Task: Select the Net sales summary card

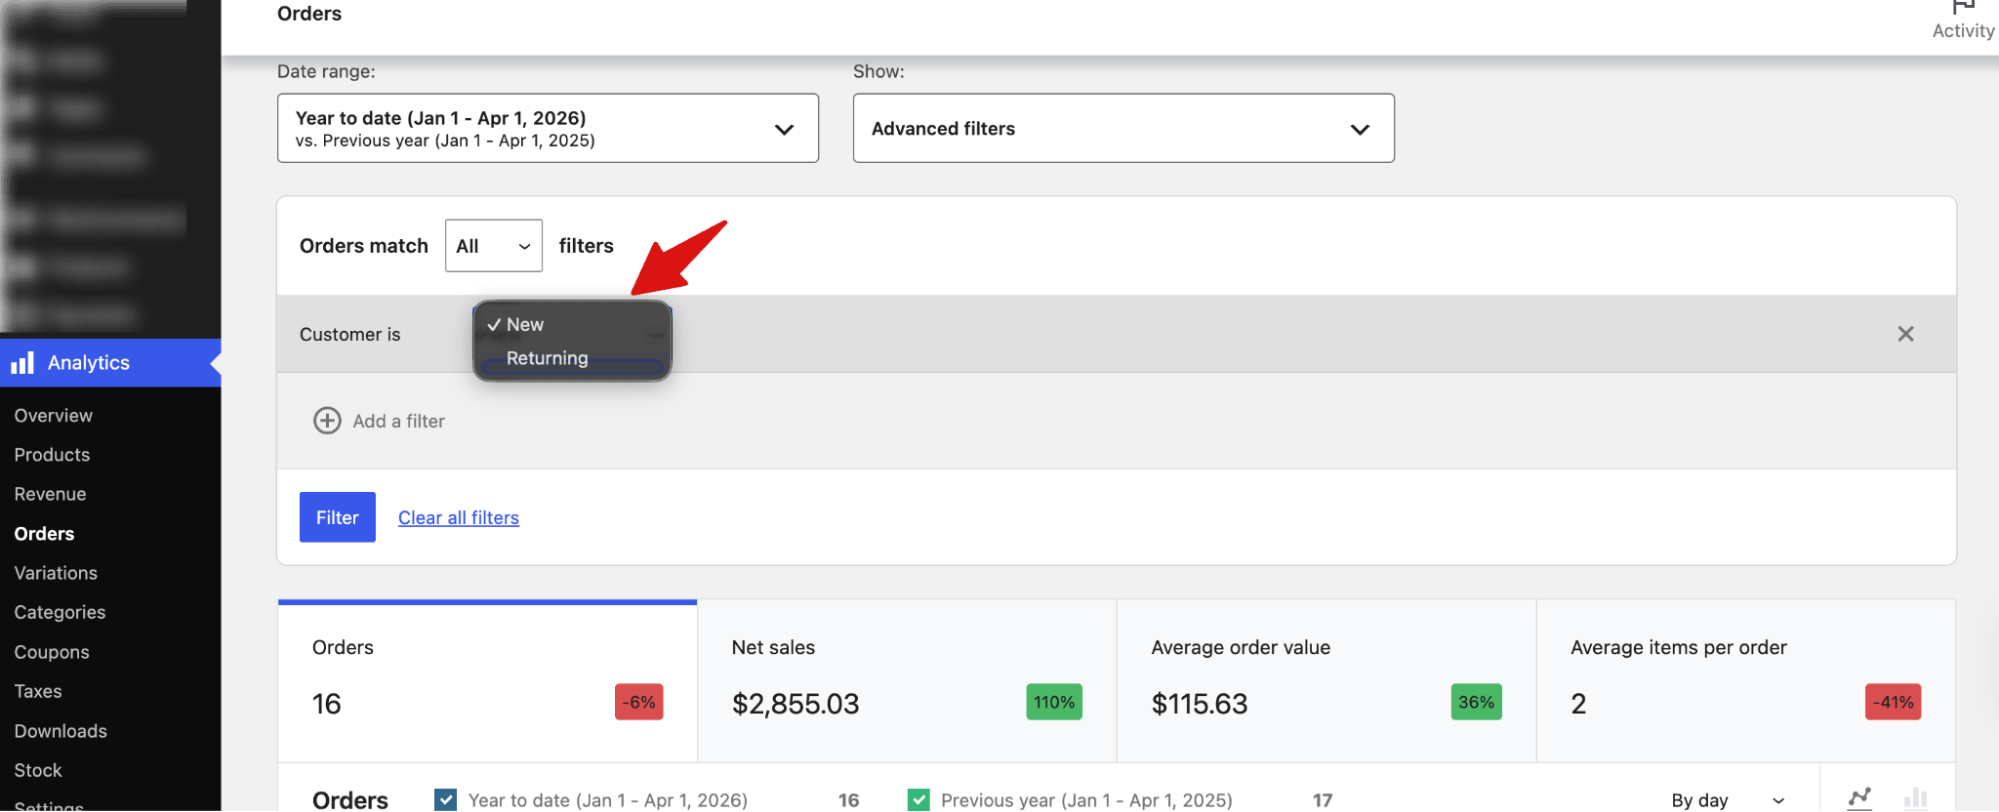Action: 907,681
